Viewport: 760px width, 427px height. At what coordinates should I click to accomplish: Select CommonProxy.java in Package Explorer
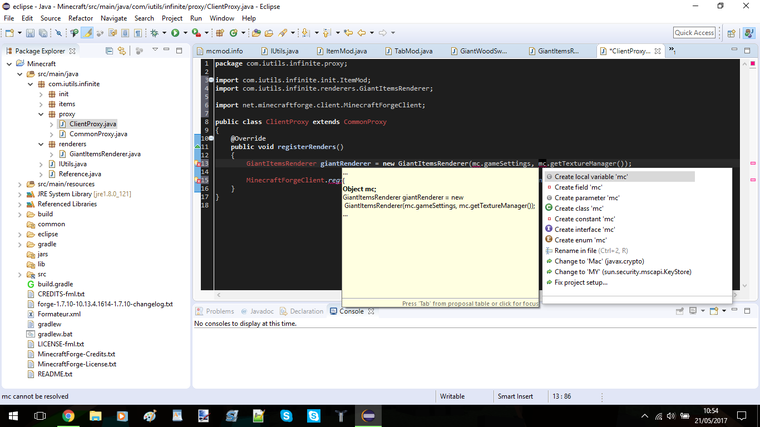pos(98,134)
